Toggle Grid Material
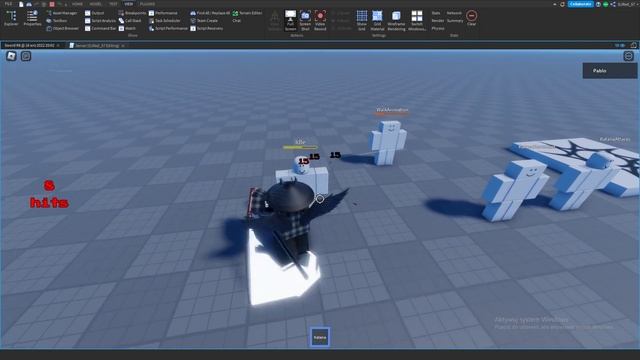This screenshot has width=640, height=360. [377, 20]
